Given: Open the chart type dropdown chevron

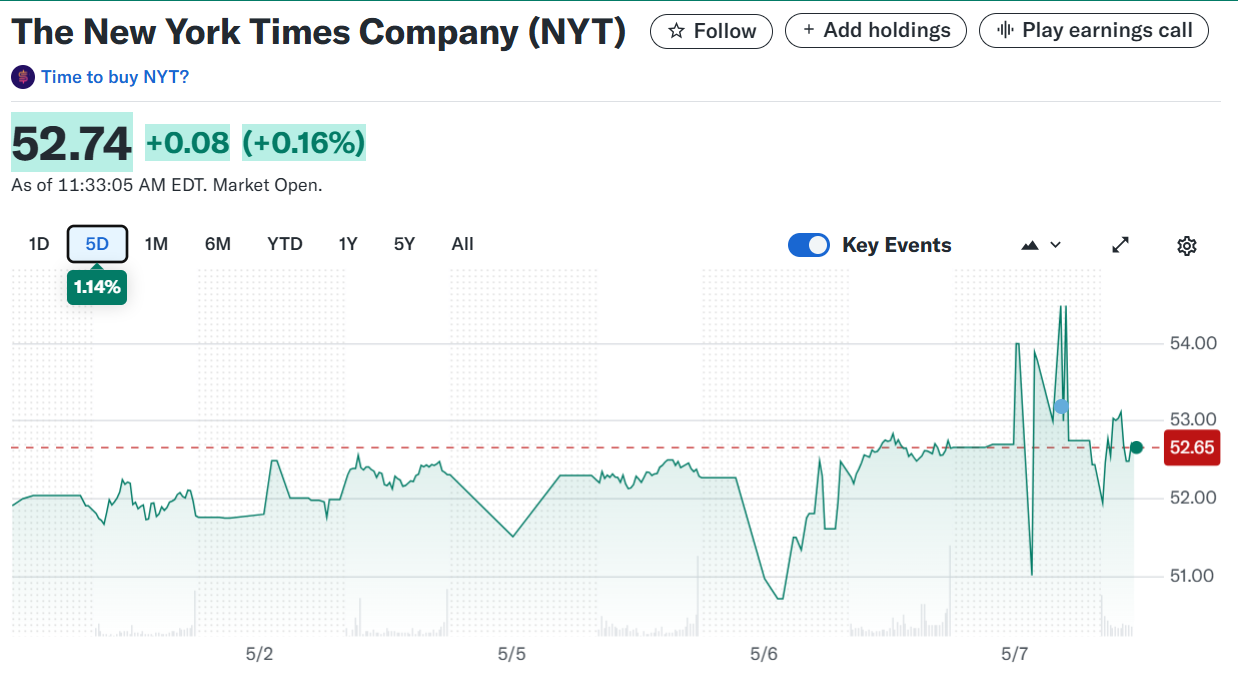Looking at the screenshot, I should (x=1055, y=245).
